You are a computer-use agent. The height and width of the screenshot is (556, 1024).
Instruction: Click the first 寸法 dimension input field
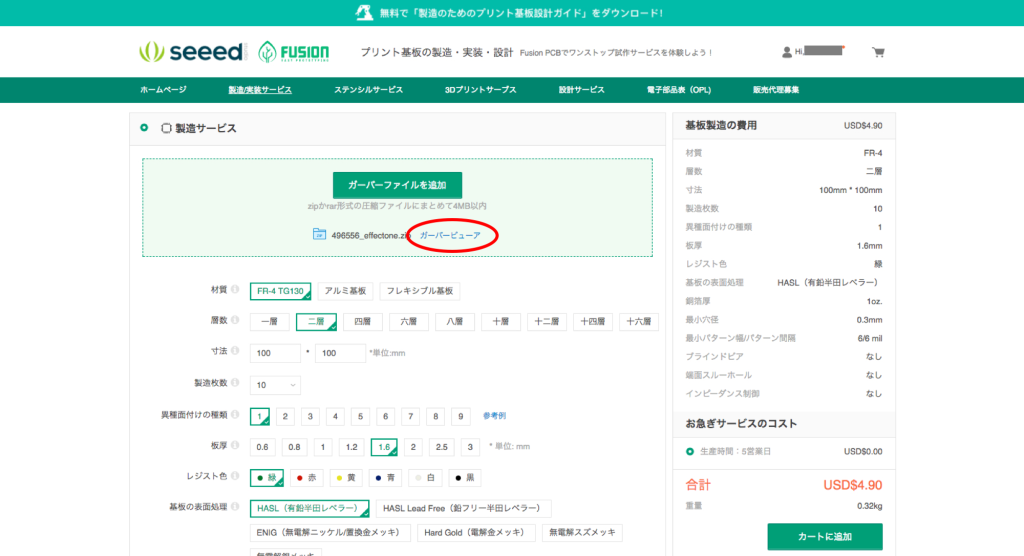pyautogui.click(x=275, y=353)
